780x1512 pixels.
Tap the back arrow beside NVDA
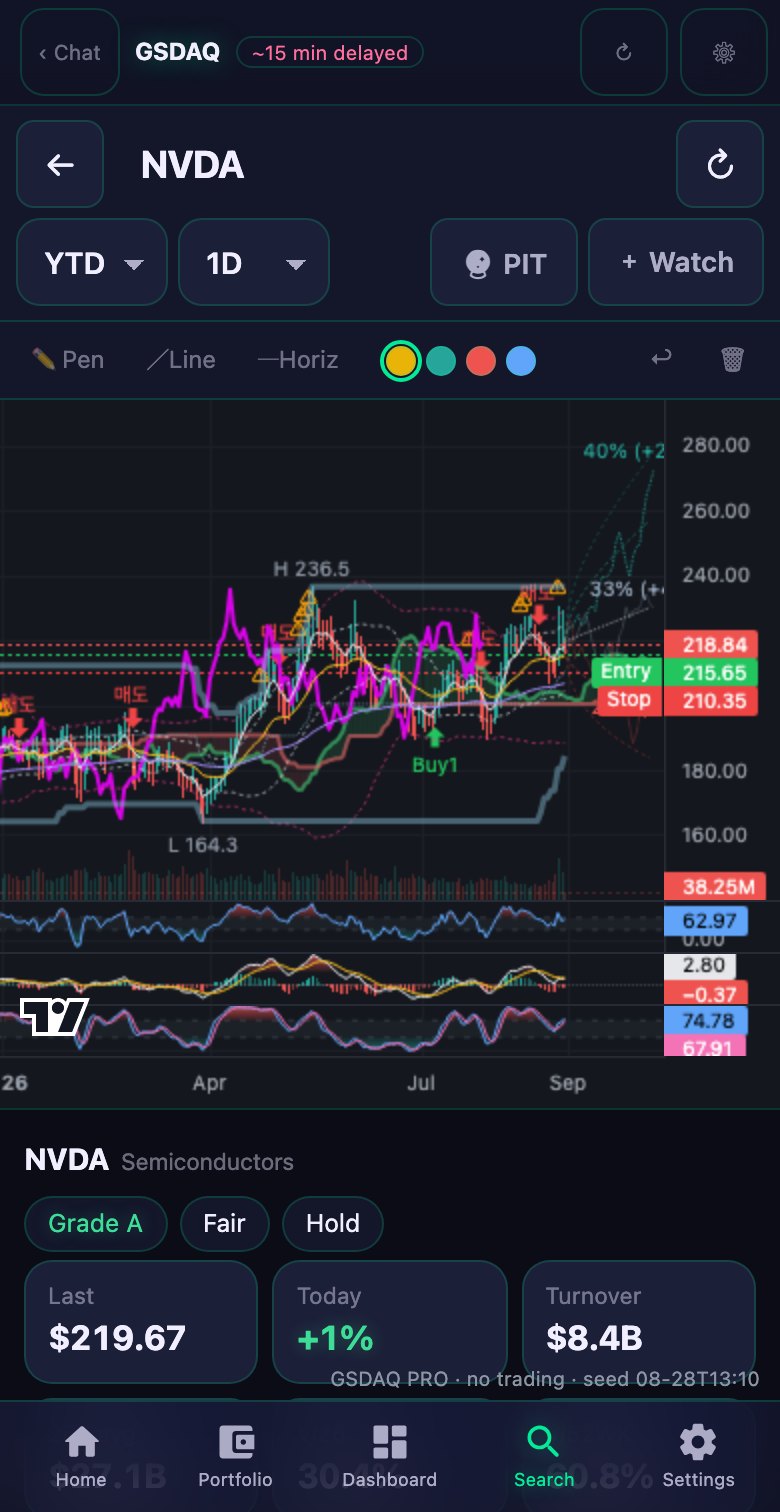(60, 165)
